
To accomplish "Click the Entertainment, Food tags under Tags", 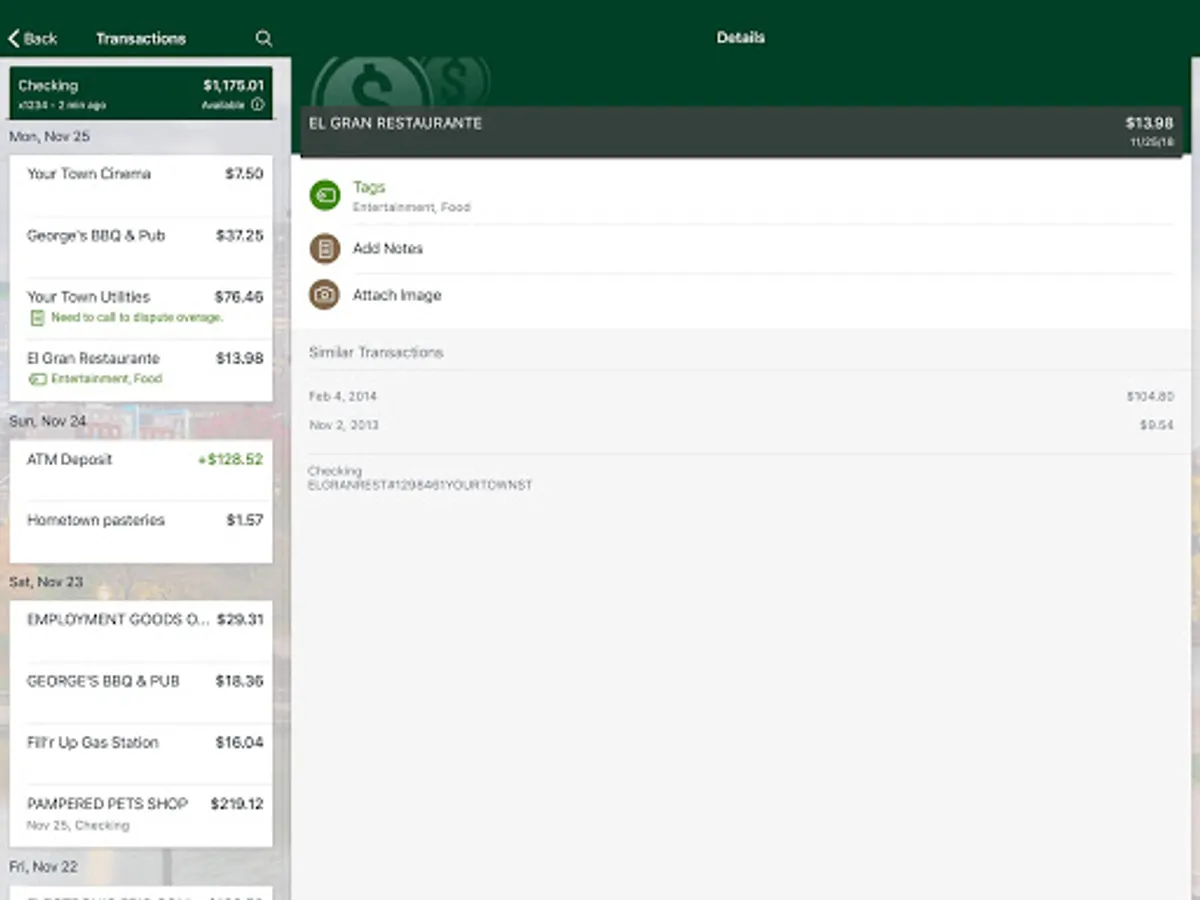I will click(x=412, y=207).
